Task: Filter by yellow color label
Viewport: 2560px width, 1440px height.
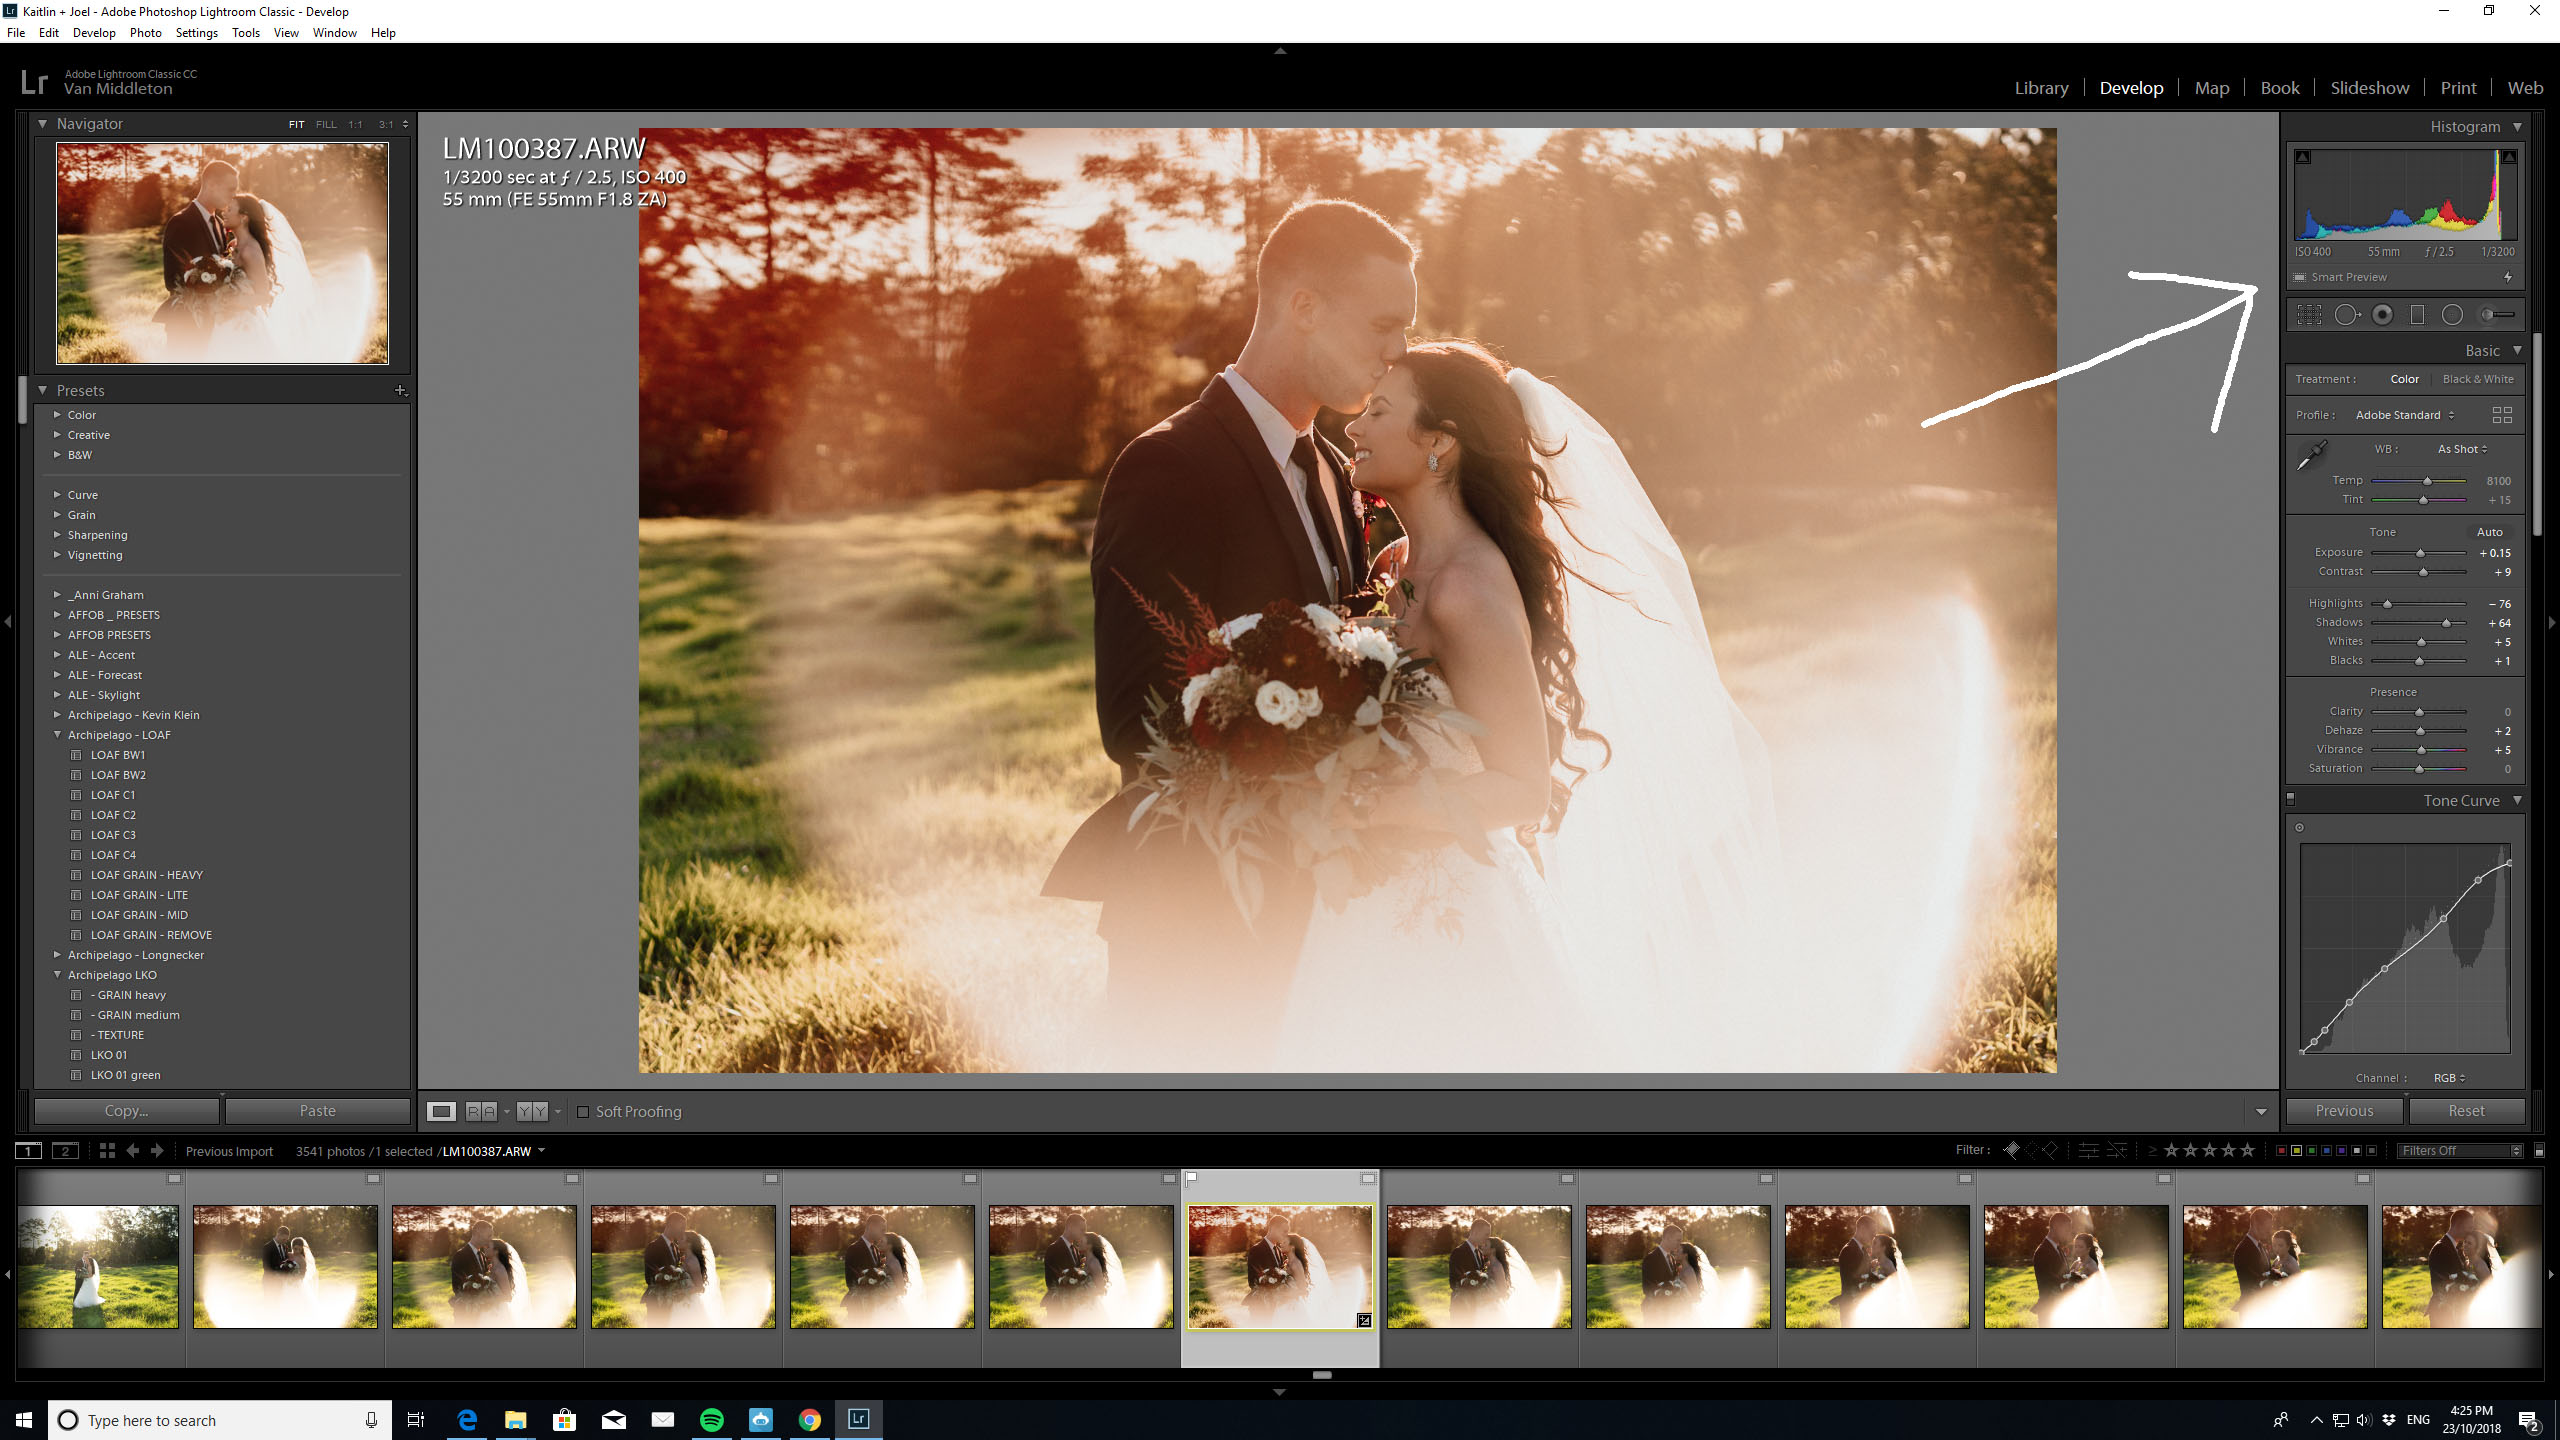Action: pyautogui.click(x=2296, y=1151)
